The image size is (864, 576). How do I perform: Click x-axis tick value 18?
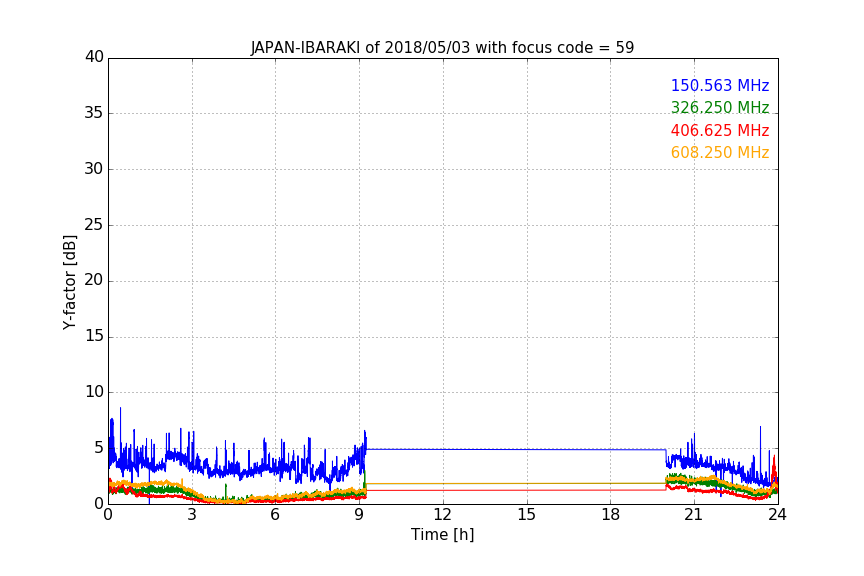click(611, 515)
